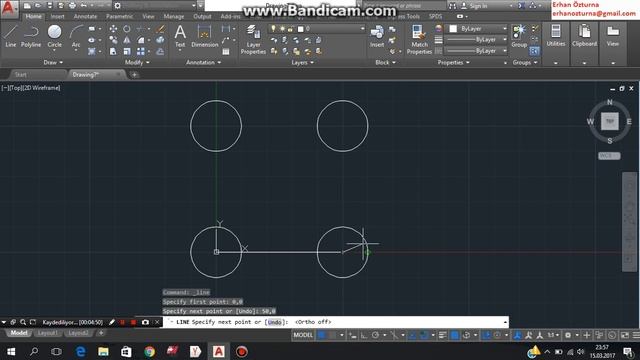Viewport: 640px width, 360px height.
Task: Select the Circle tool
Action: 54,36
